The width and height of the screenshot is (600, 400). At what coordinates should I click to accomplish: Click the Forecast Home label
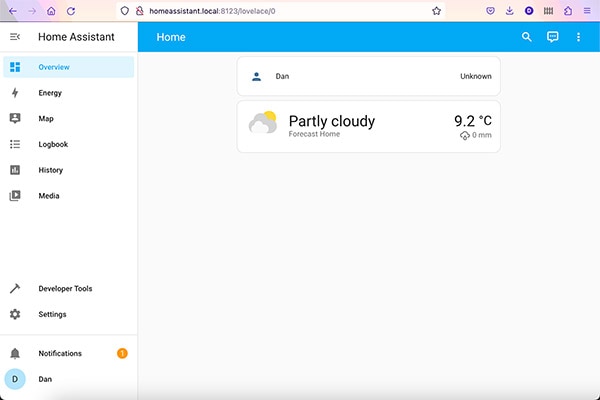pyautogui.click(x=314, y=134)
